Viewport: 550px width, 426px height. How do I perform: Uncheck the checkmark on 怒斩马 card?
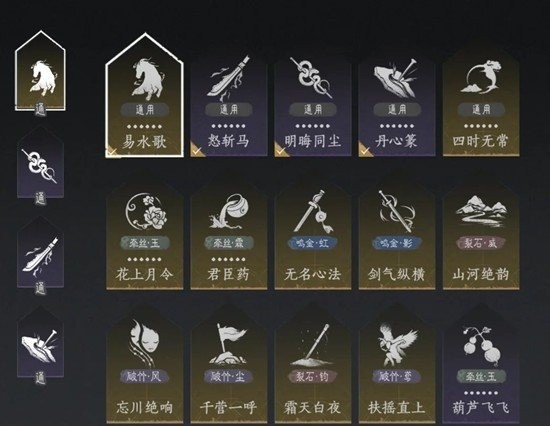(x=196, y=150)
